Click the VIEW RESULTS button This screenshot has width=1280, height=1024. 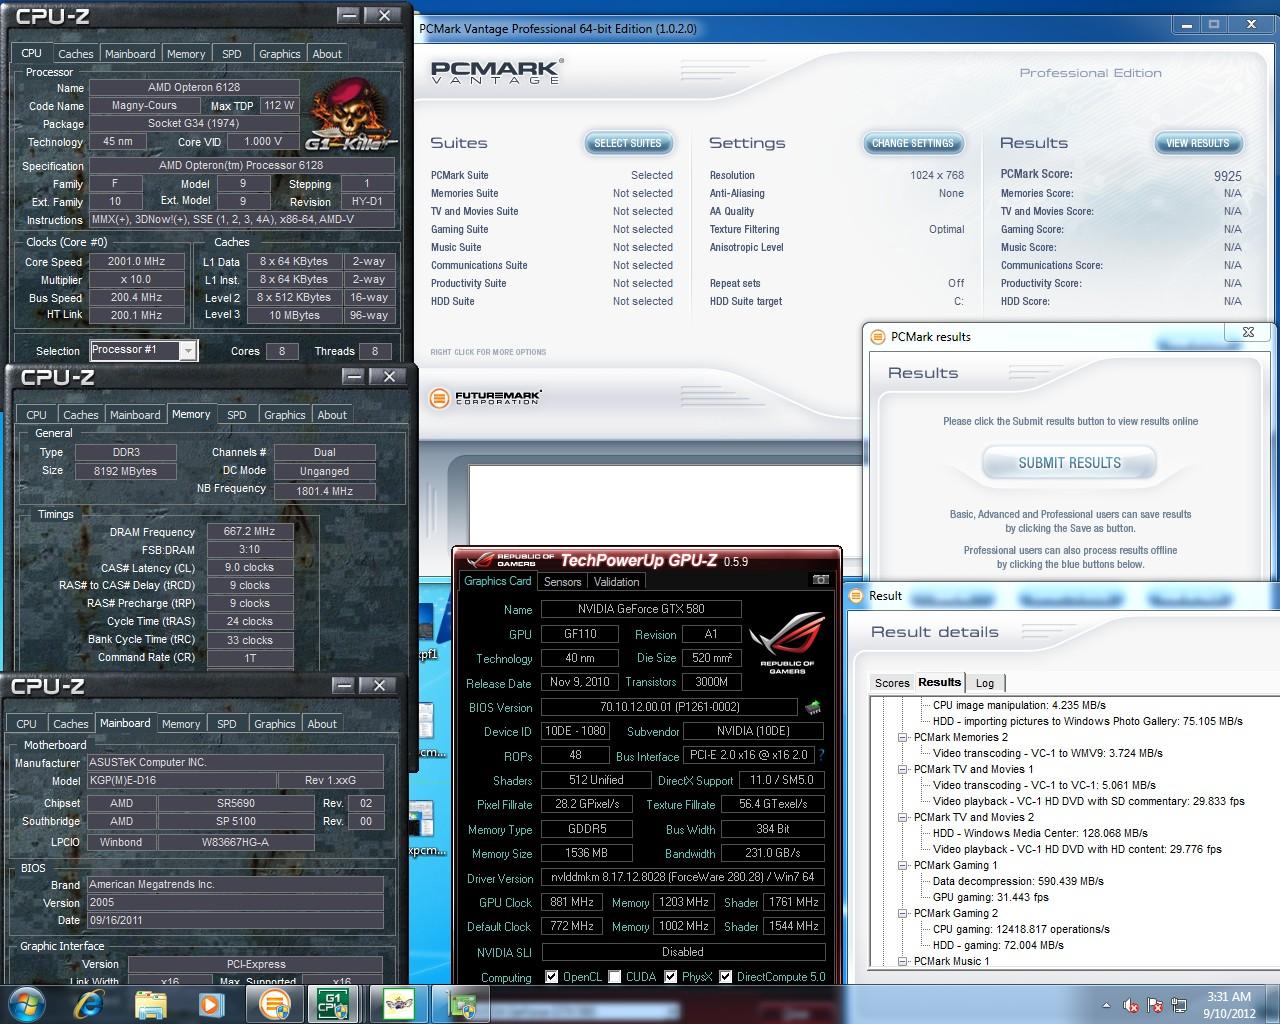click(x=1198, y=143)
